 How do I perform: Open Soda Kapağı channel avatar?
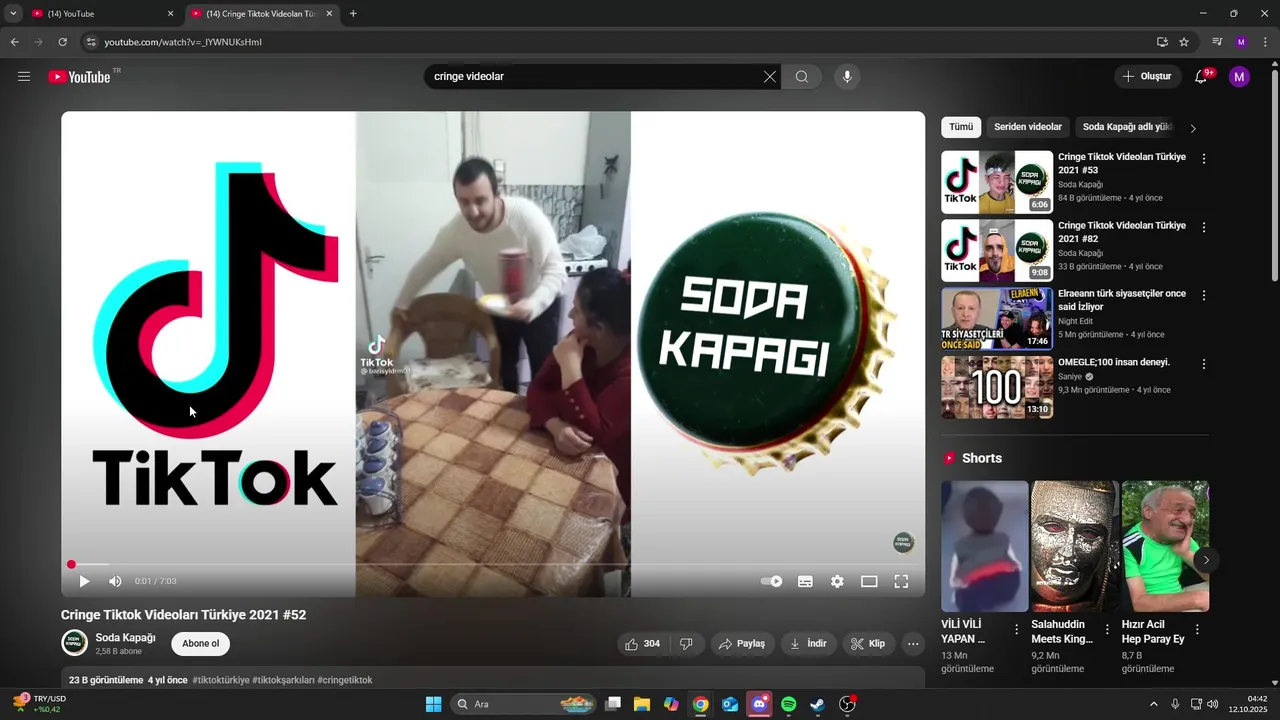(x=74, y=643)
